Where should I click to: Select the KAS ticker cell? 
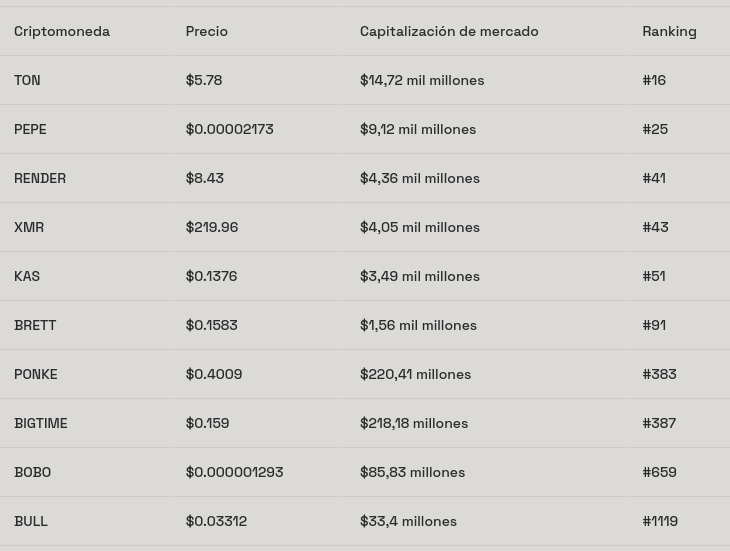pos(27,276)
